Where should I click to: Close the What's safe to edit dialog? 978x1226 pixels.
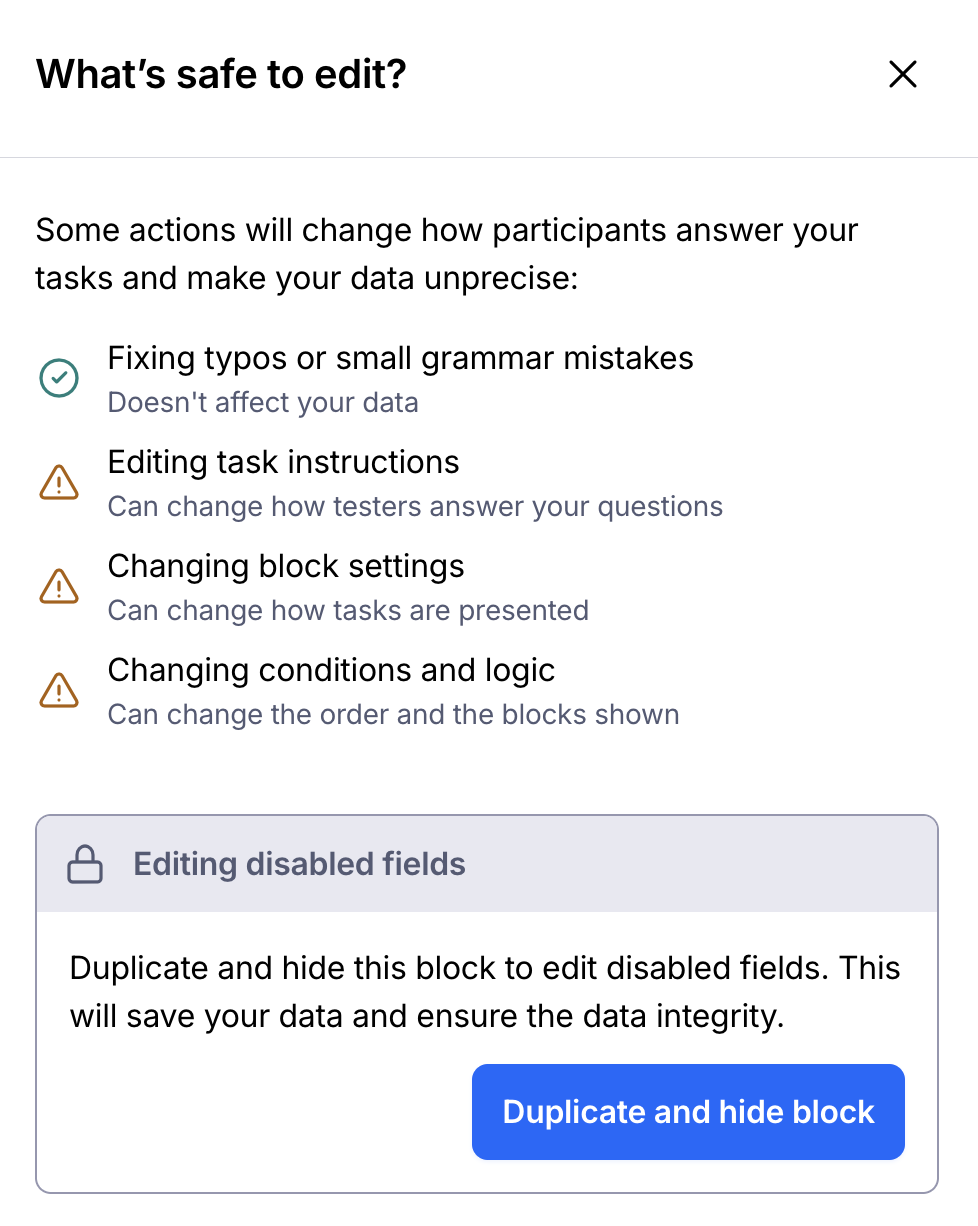pyautogui.click(x=902, y=74)
